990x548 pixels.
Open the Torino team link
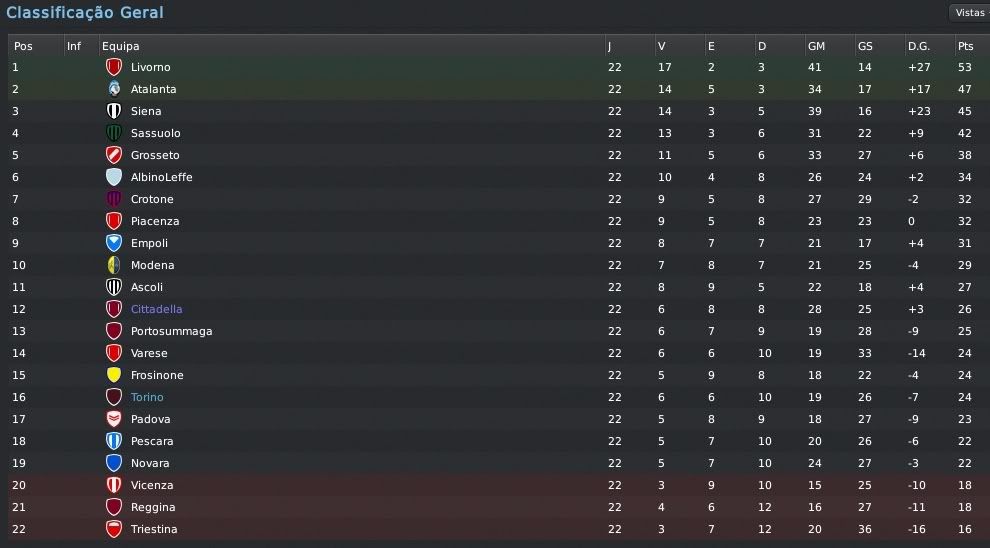pos(147,397)
